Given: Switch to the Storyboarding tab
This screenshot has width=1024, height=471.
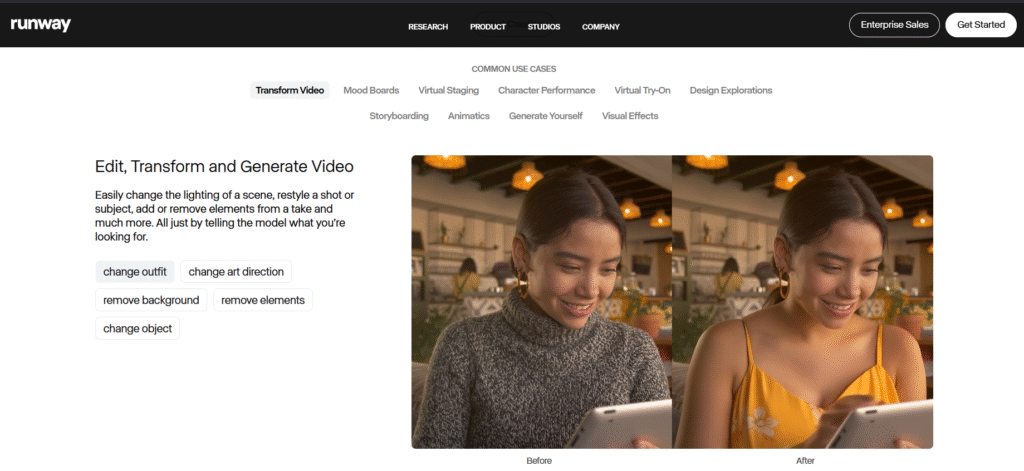Looking at the screenshot, I should (x=399, y=116).
